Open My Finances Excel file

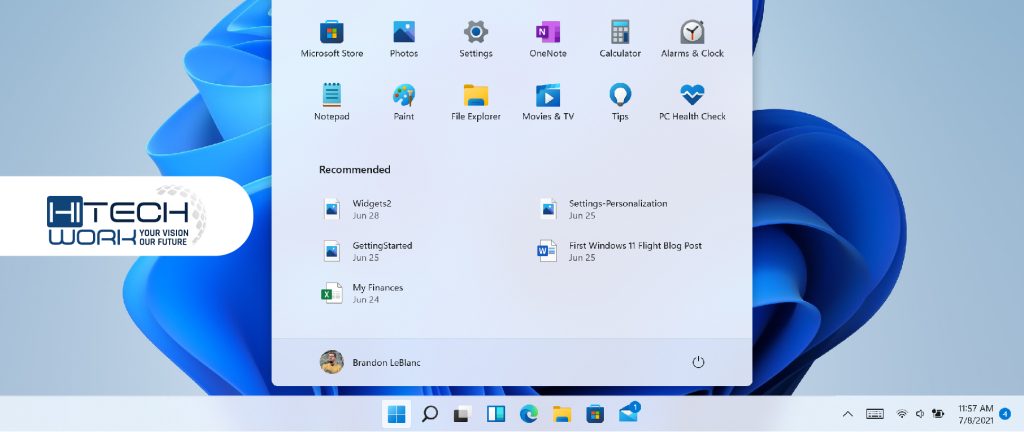coord(362,293)
